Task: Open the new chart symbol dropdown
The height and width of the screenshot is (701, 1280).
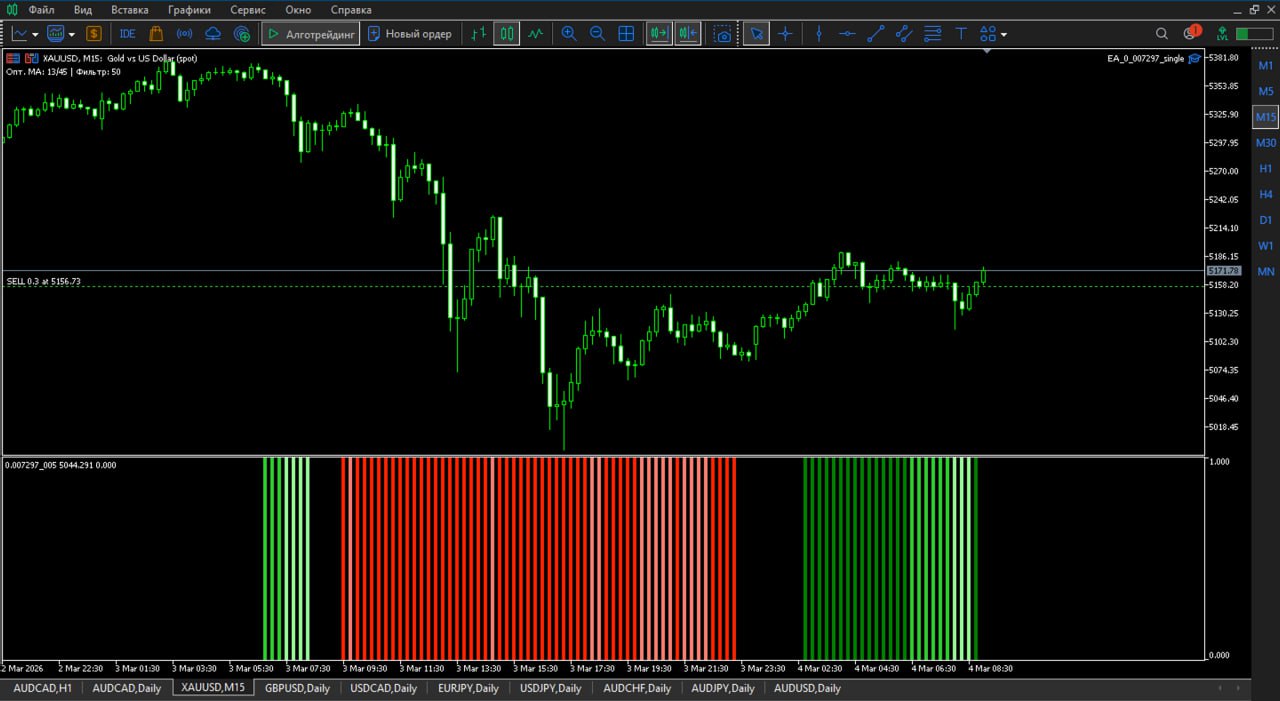Action: point(36,33)
